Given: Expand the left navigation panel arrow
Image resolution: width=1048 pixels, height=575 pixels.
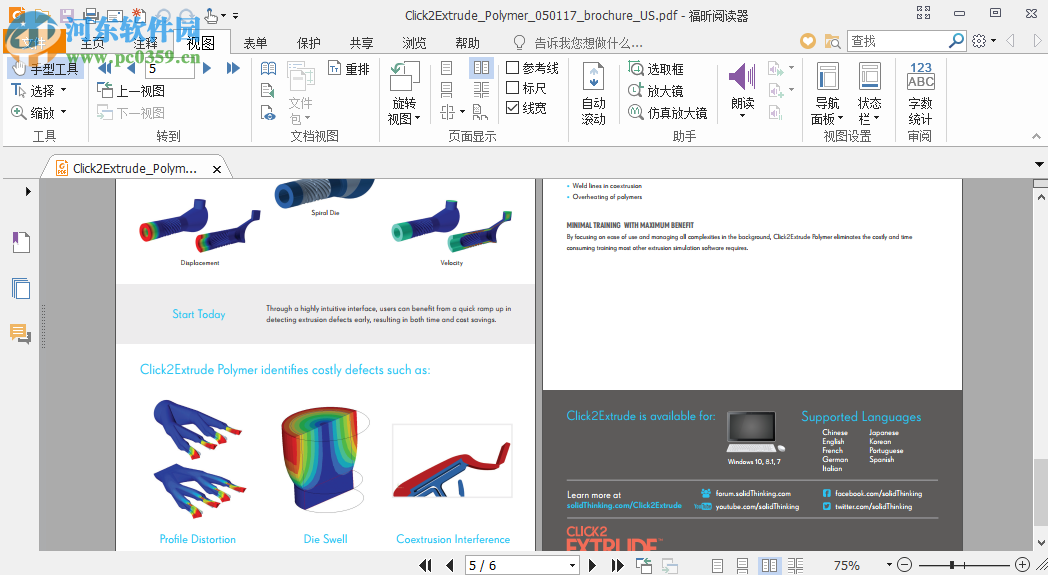Looking at the screenshot, I should tap(27, 191).
